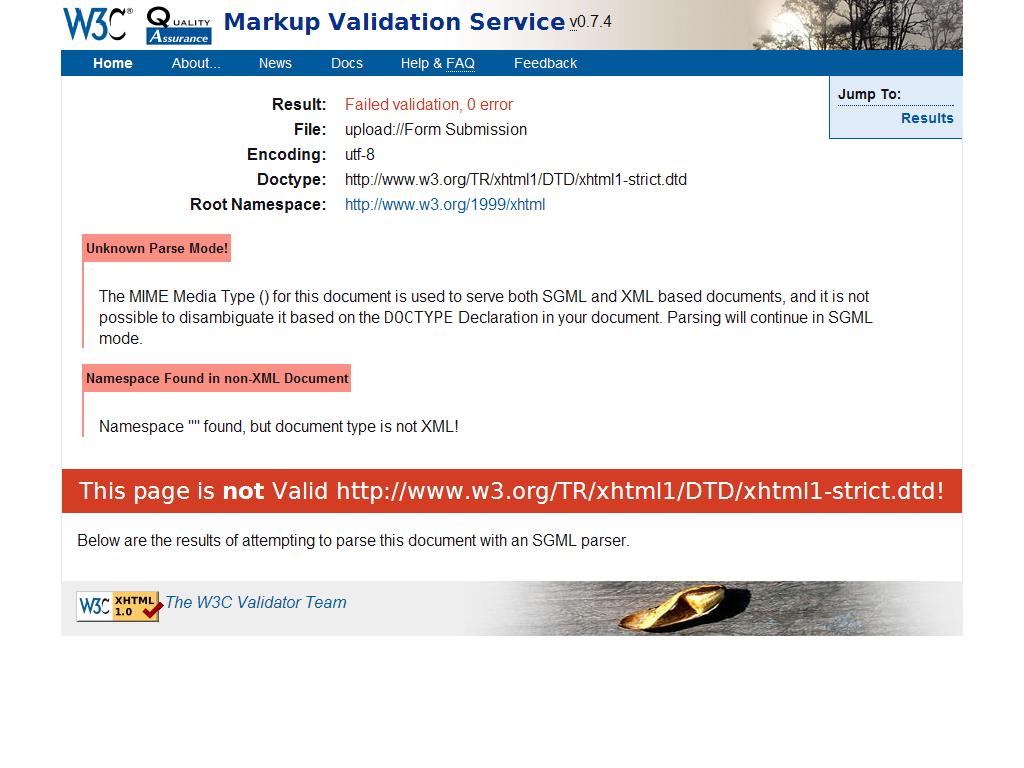Select the 'utf-8' encoding value
Screen dimensions: 1024x768
coord(360,155)
